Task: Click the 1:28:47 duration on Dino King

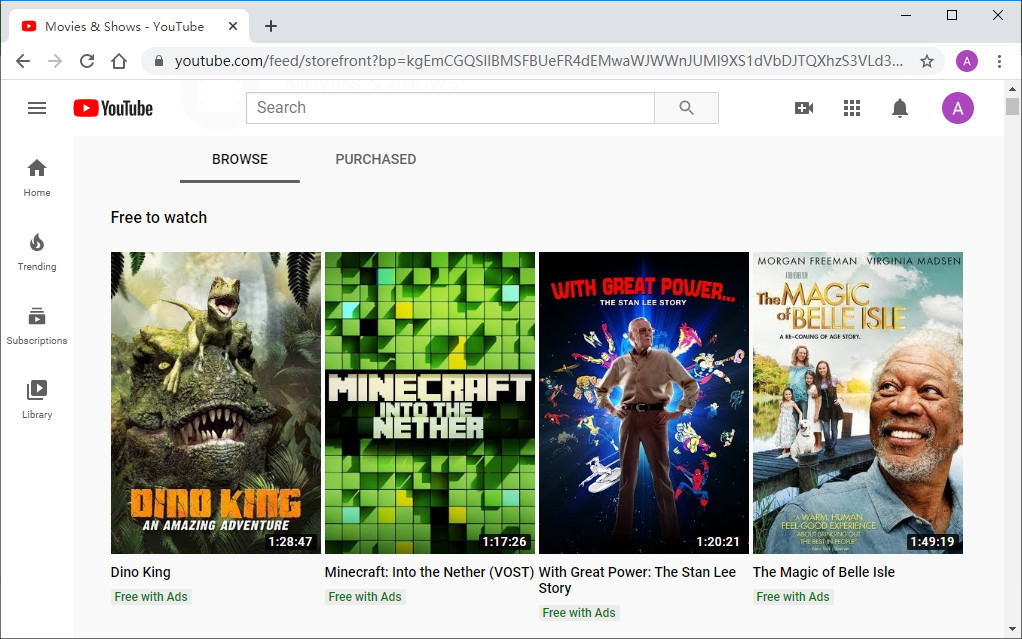Action: (x=290, y=541)
